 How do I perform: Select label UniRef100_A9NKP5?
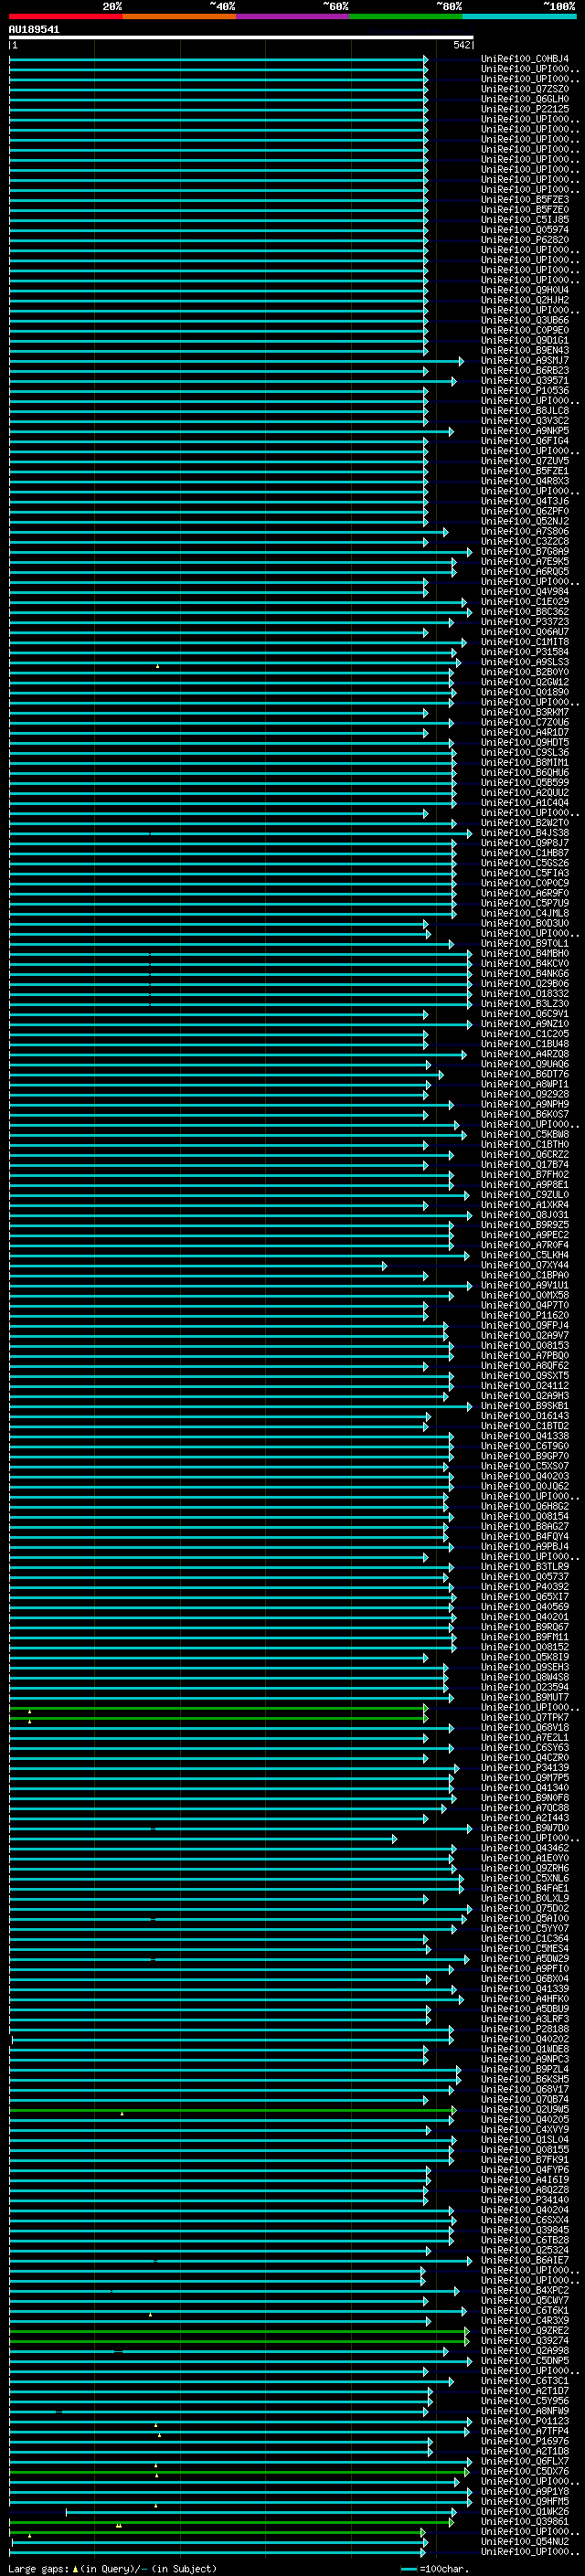(x=525, y=431)
